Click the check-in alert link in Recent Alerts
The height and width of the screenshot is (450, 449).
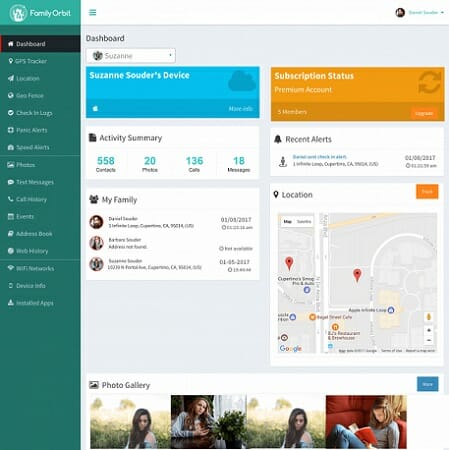click(x=320, y=157)
